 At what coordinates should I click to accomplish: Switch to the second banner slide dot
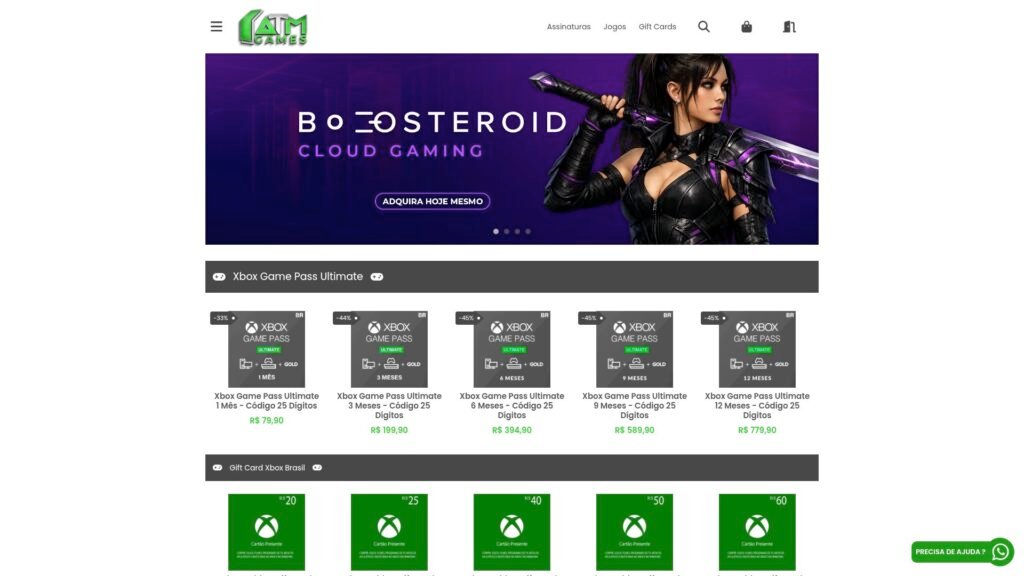[x=507, y=231]
